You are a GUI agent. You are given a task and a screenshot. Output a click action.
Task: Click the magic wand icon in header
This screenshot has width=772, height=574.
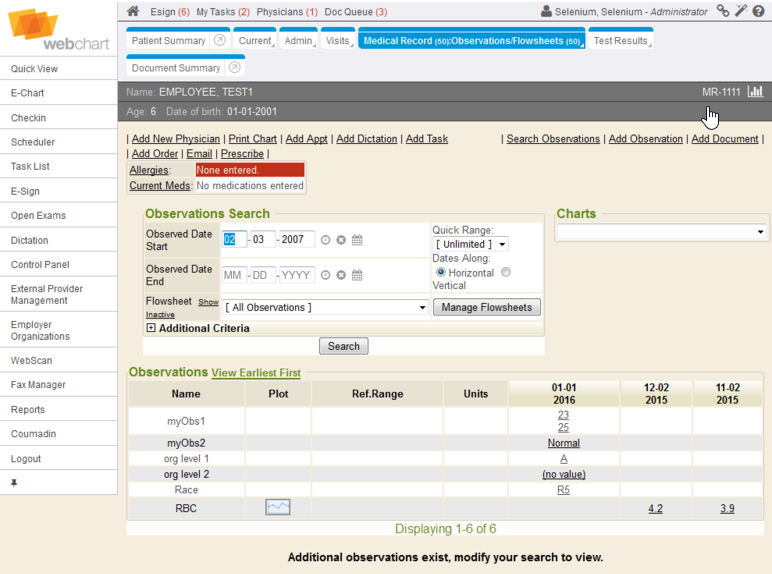[x=741, y=11]
